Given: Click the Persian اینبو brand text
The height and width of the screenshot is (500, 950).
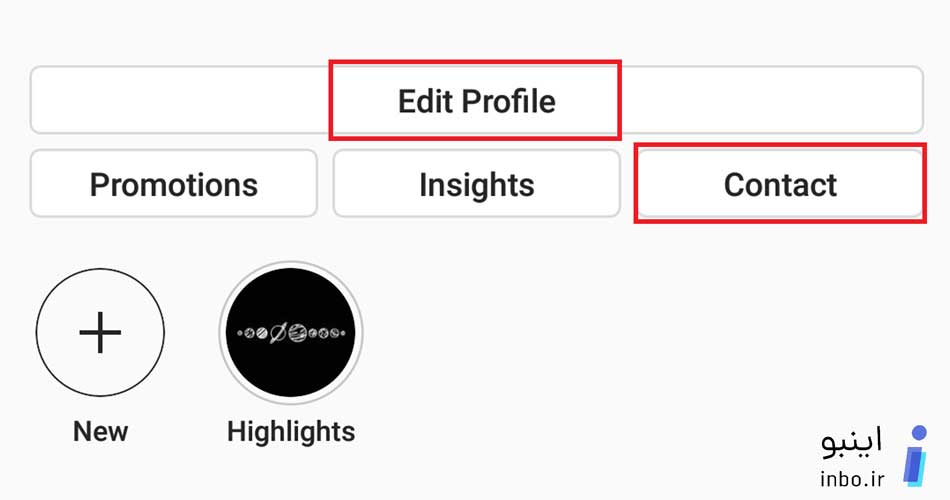Looking at the screenshot, I should pyautogui.click(x=852, y=443).
